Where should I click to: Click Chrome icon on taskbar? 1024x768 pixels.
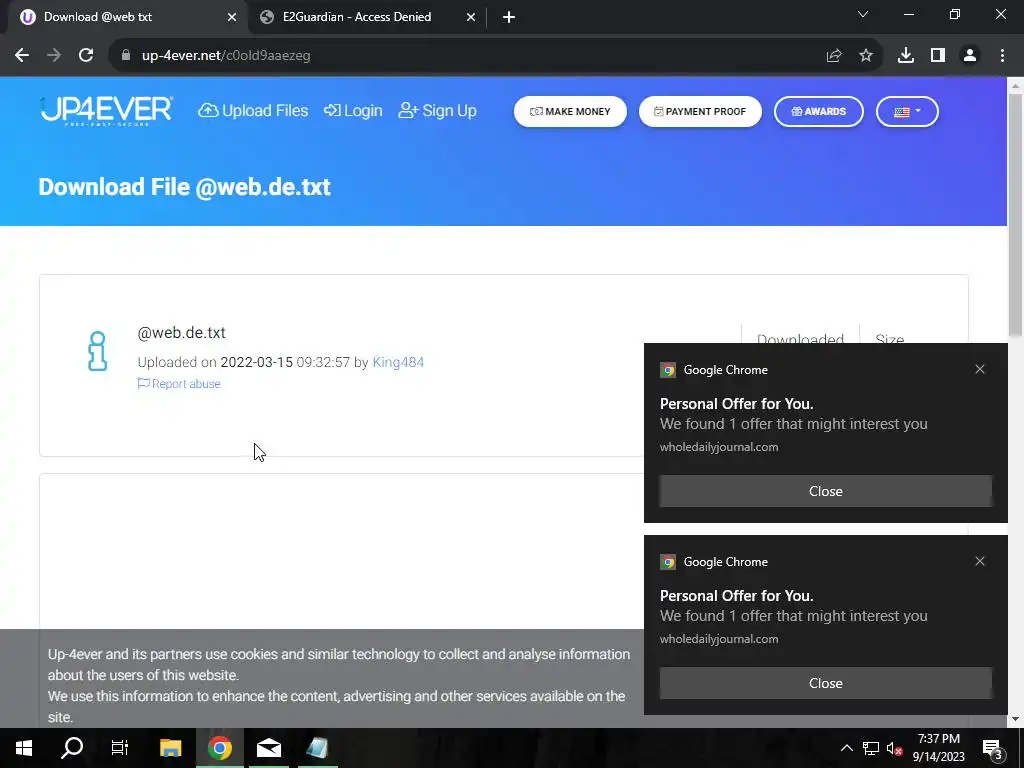(220, 748)
